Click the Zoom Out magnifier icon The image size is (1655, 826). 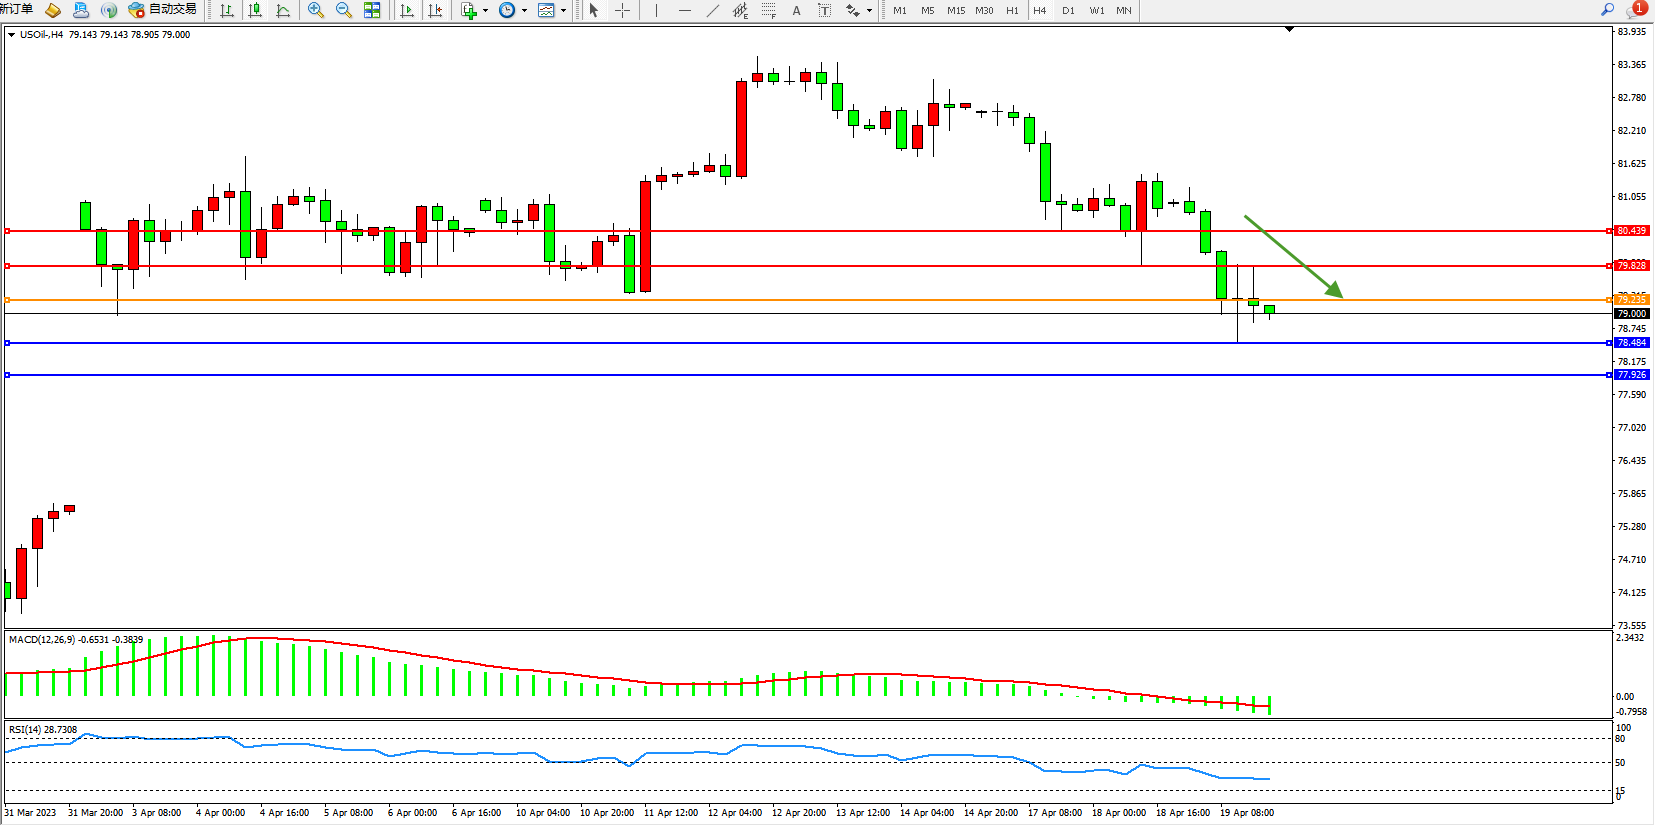pos(344,10)
